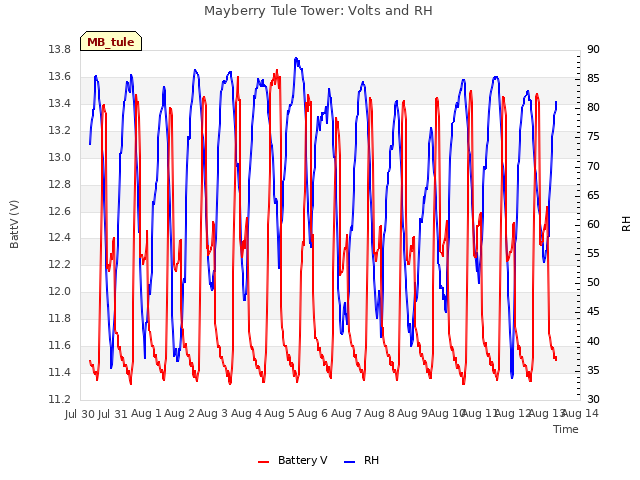Click the 13.6 voltage tick label
This screenshot has height=480, width=640.
[59, 76]
